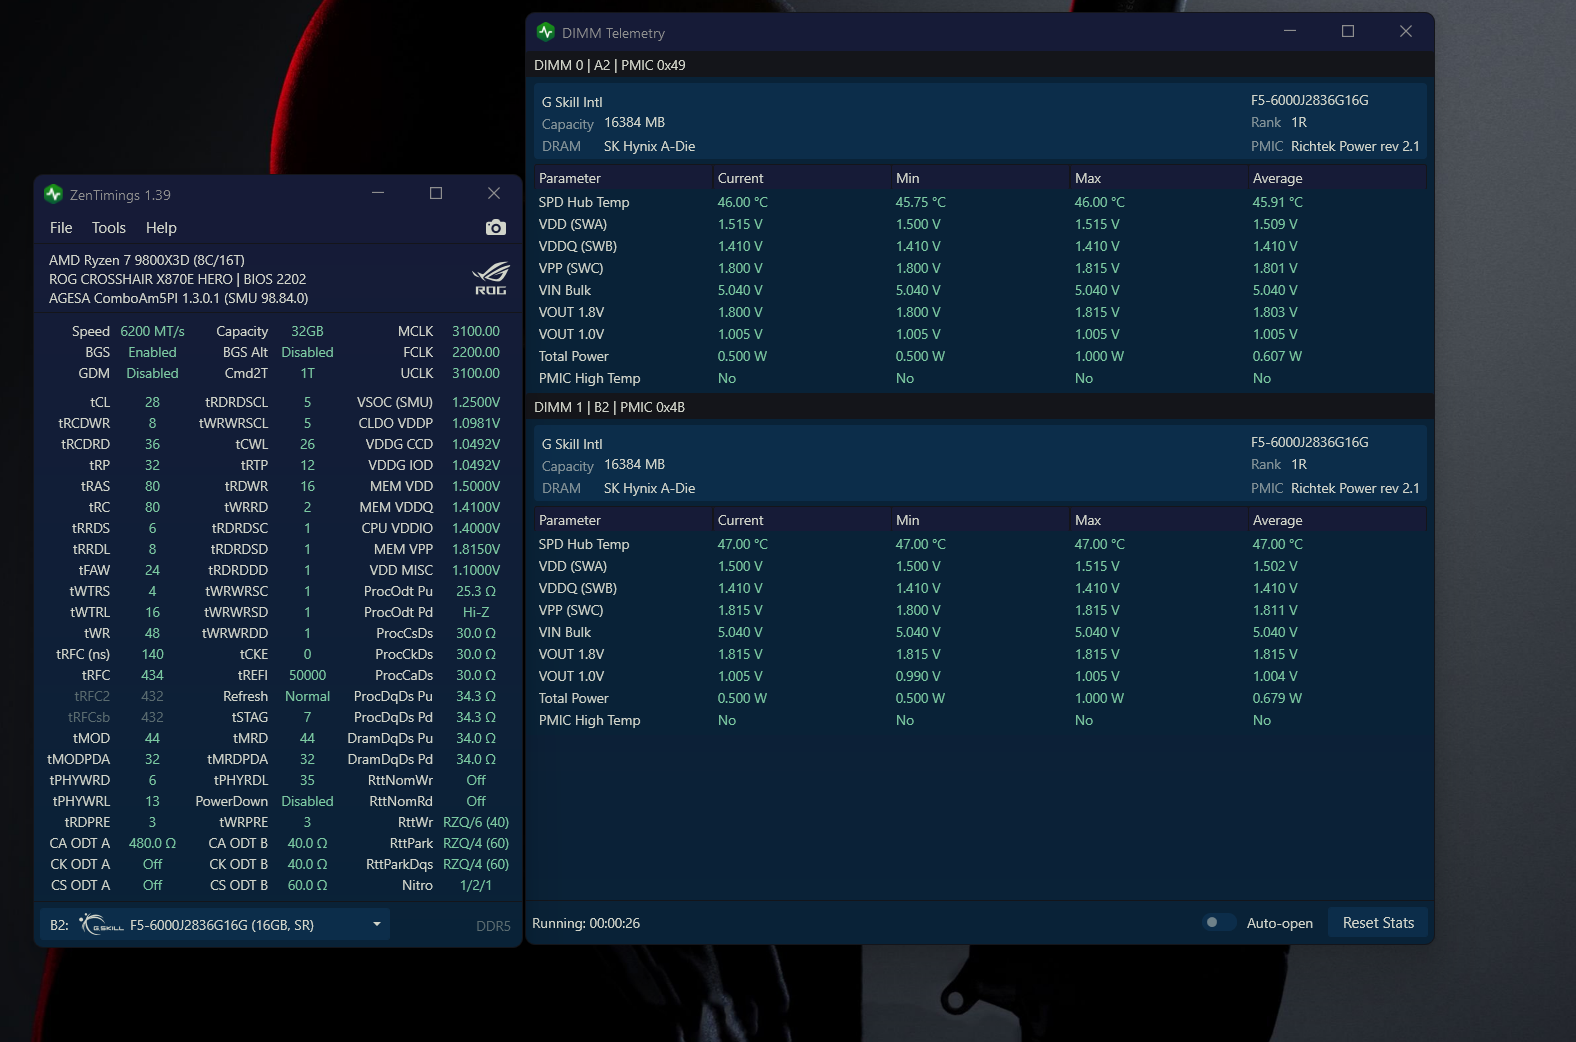Close the DIMM Telemetry window
Screen dimensions: 1576x1042
[x=1406, y=31]
